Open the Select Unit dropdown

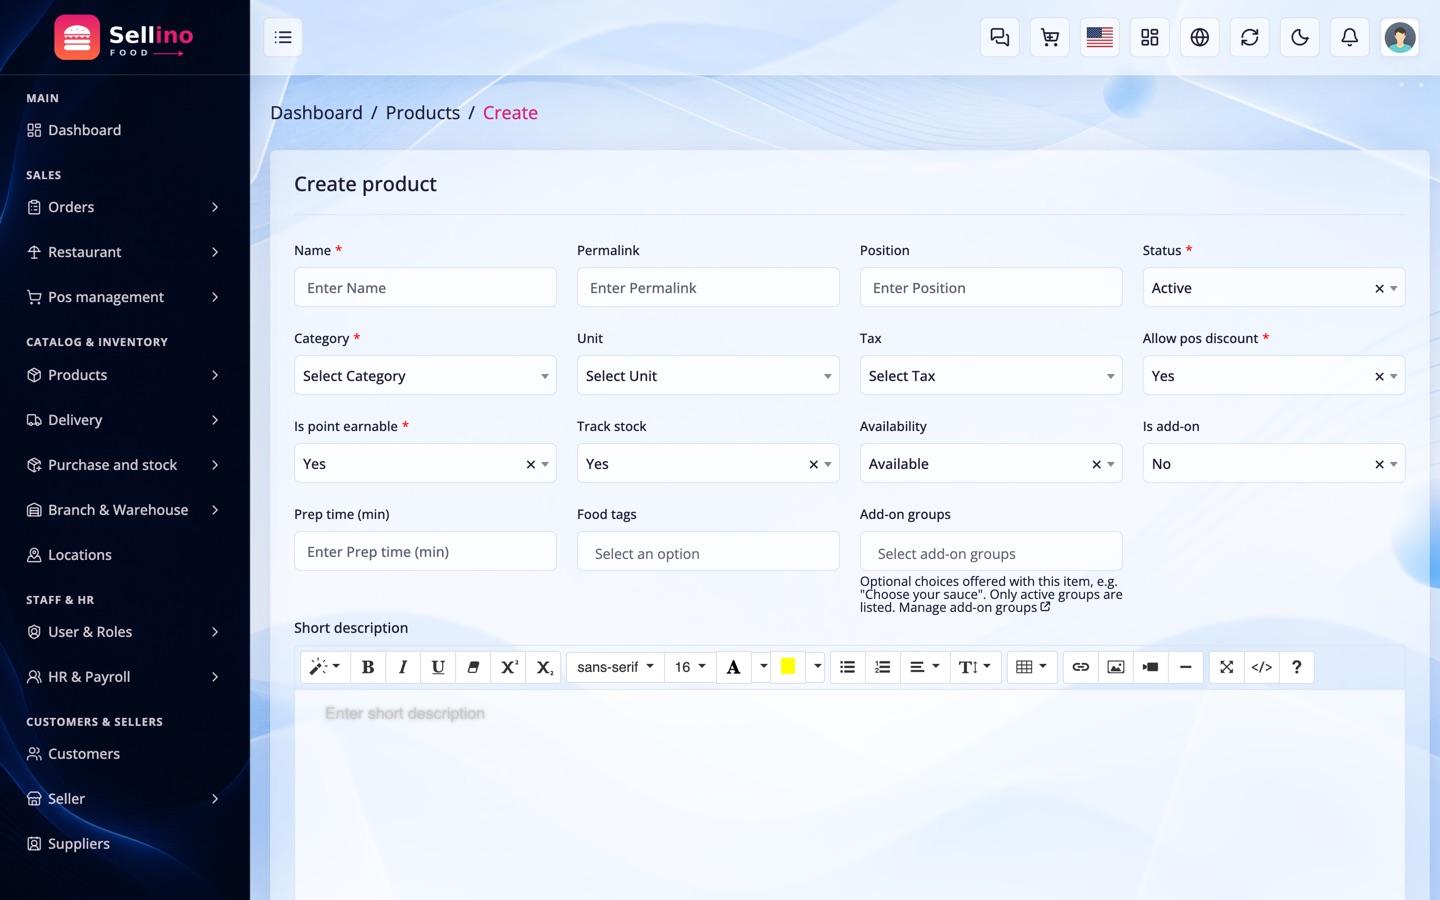tap(708, 376)
